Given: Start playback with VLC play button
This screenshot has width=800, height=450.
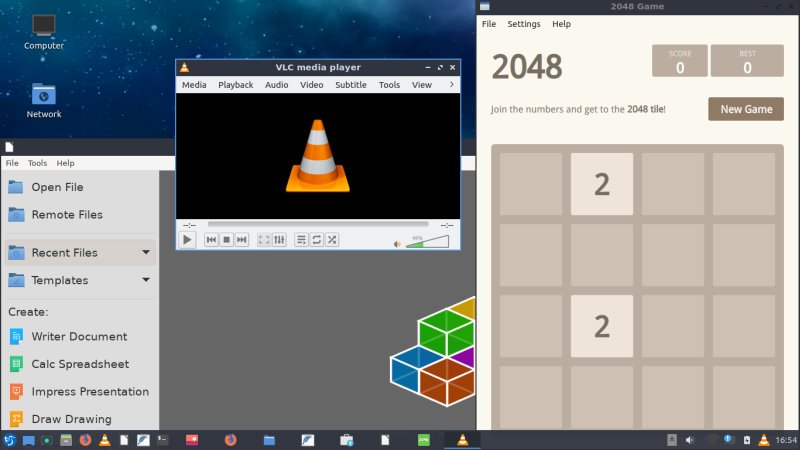Looking at the screenshot, I should point(187,239).
